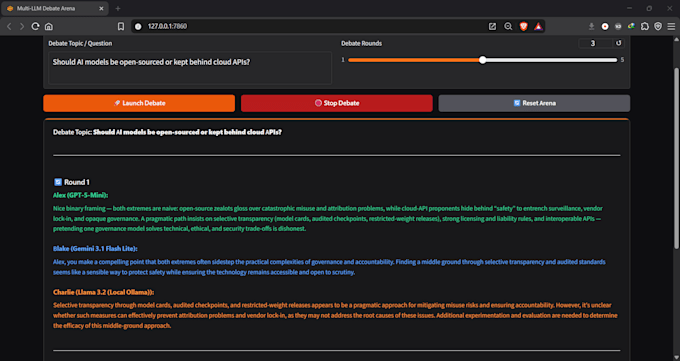The height and width of the screenshot is (361, 680).
Task: Click the Reset Arena button
Action: [x=534, y=103]
